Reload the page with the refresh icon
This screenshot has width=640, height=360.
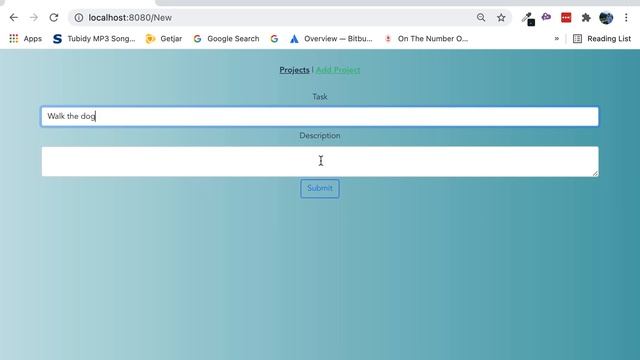pyautogui.click(x=54, y=18)
